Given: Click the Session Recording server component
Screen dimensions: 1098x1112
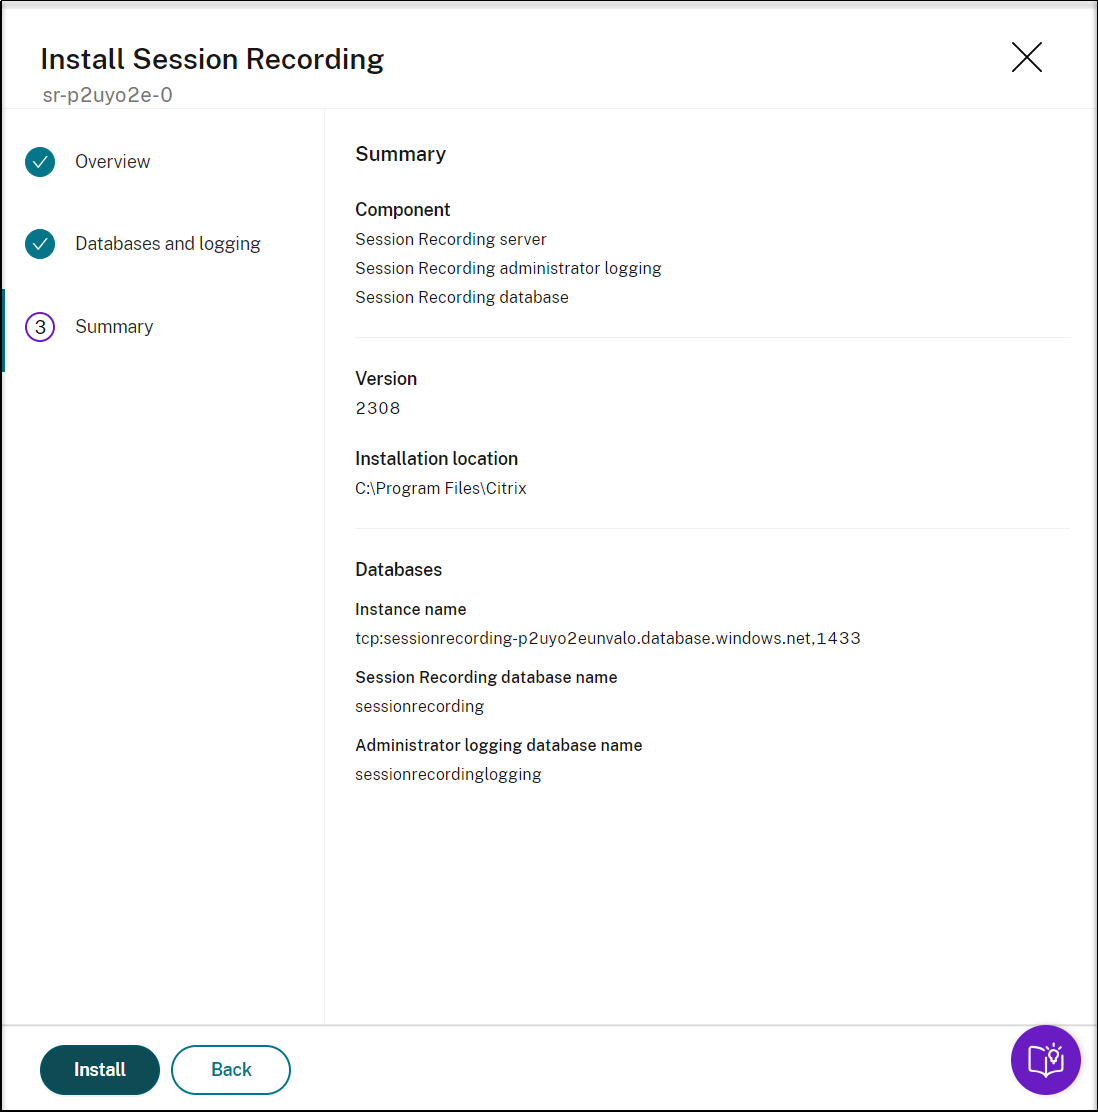Looking at the screenshot, I should [450, 239].
